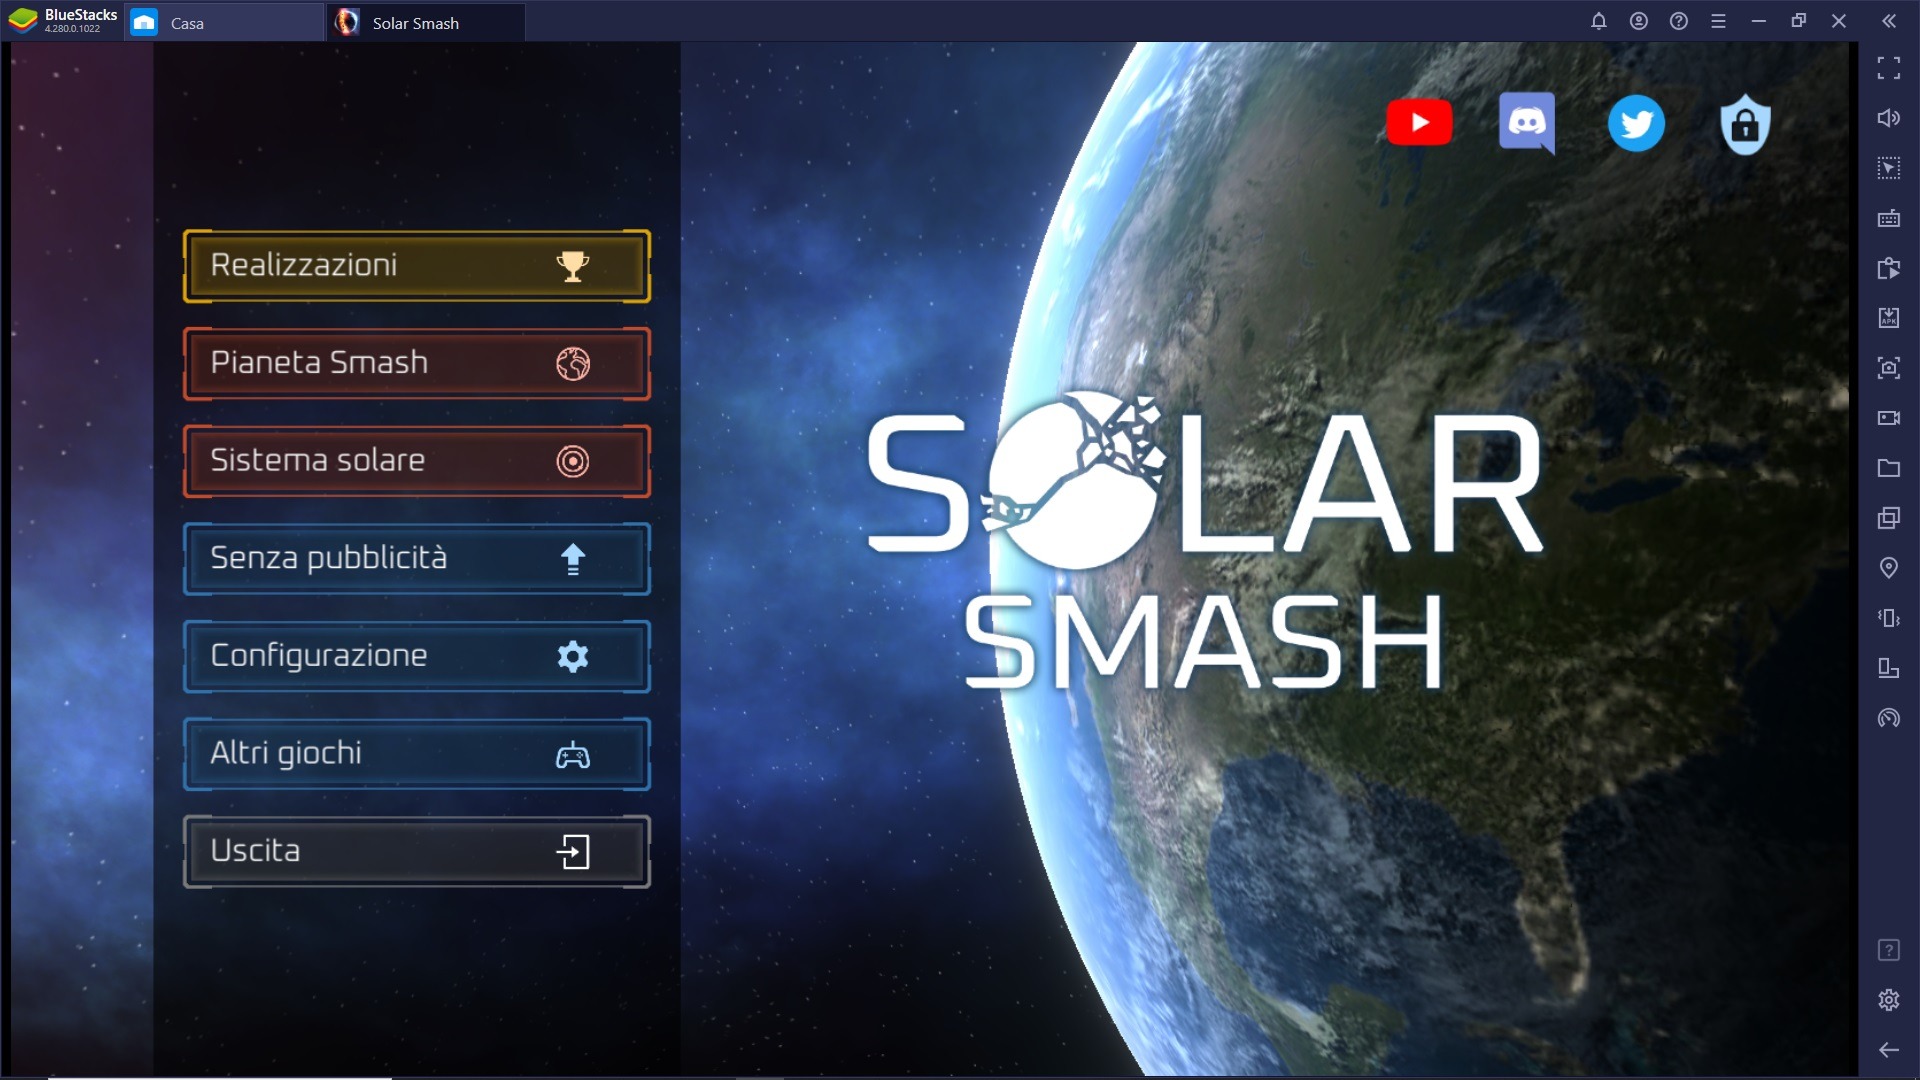
Task: Open the Realizzazioni achievements menu
Action: (x=417, y=266)
